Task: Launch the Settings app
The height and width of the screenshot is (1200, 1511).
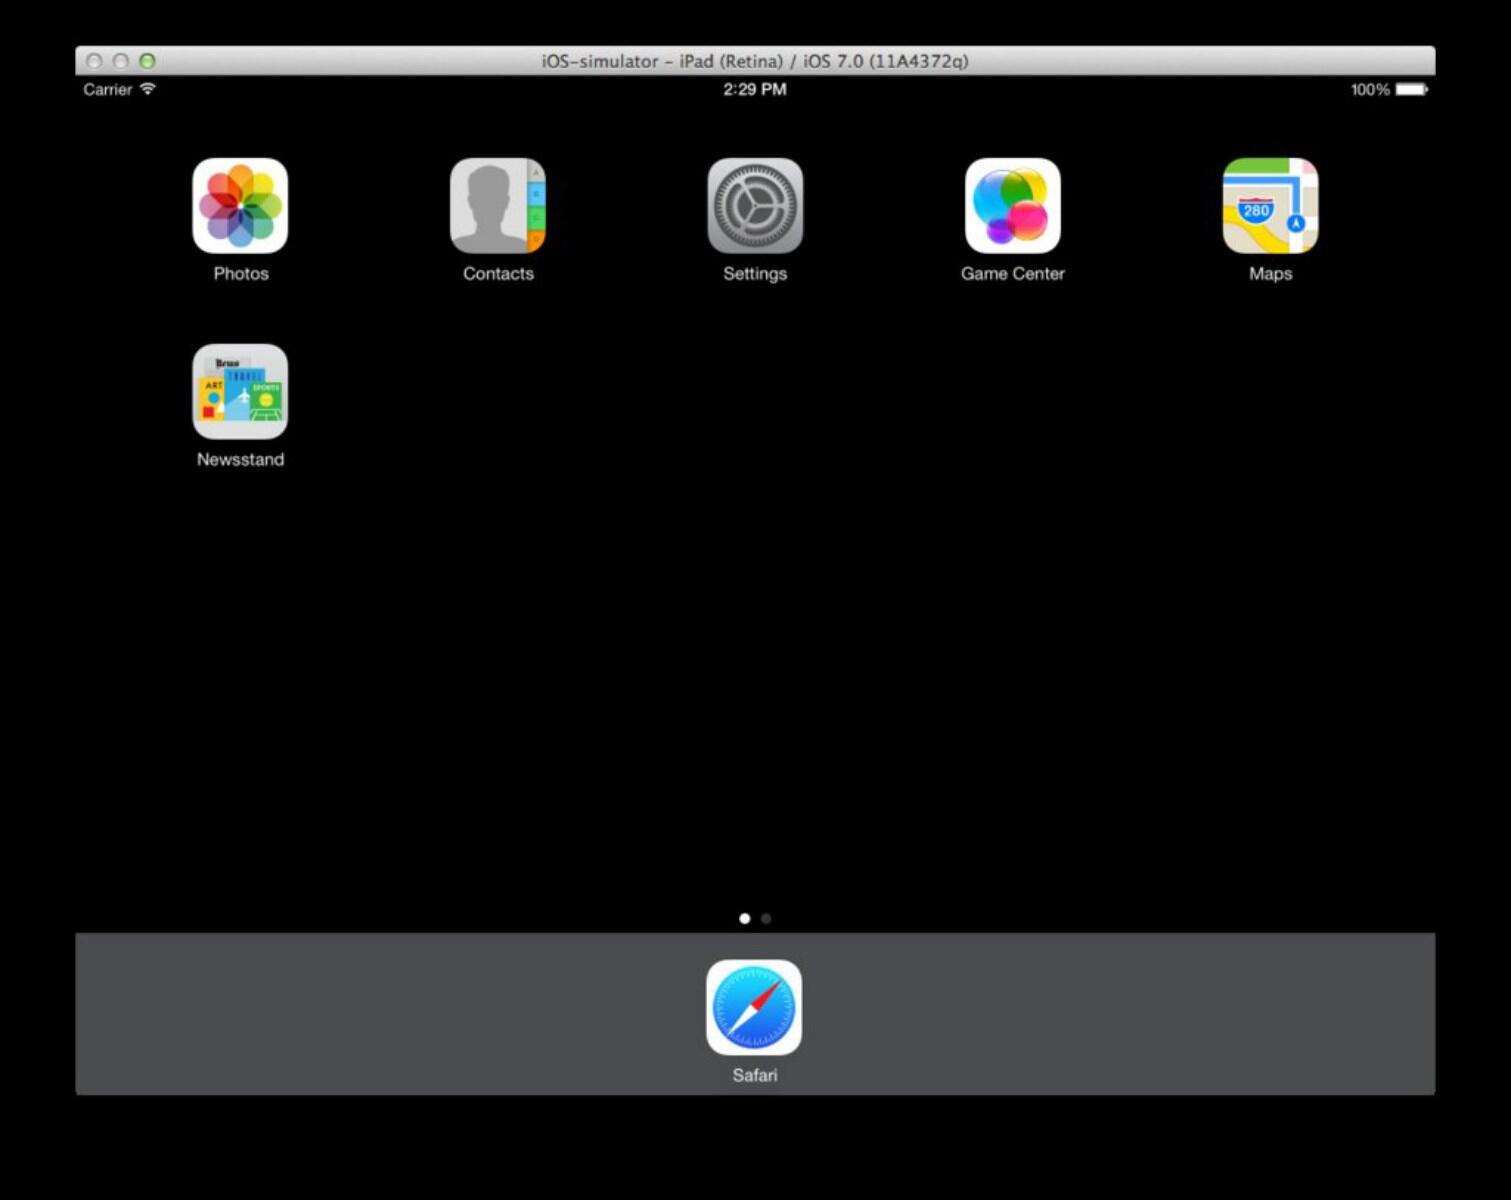Action: tap(755, 205)
